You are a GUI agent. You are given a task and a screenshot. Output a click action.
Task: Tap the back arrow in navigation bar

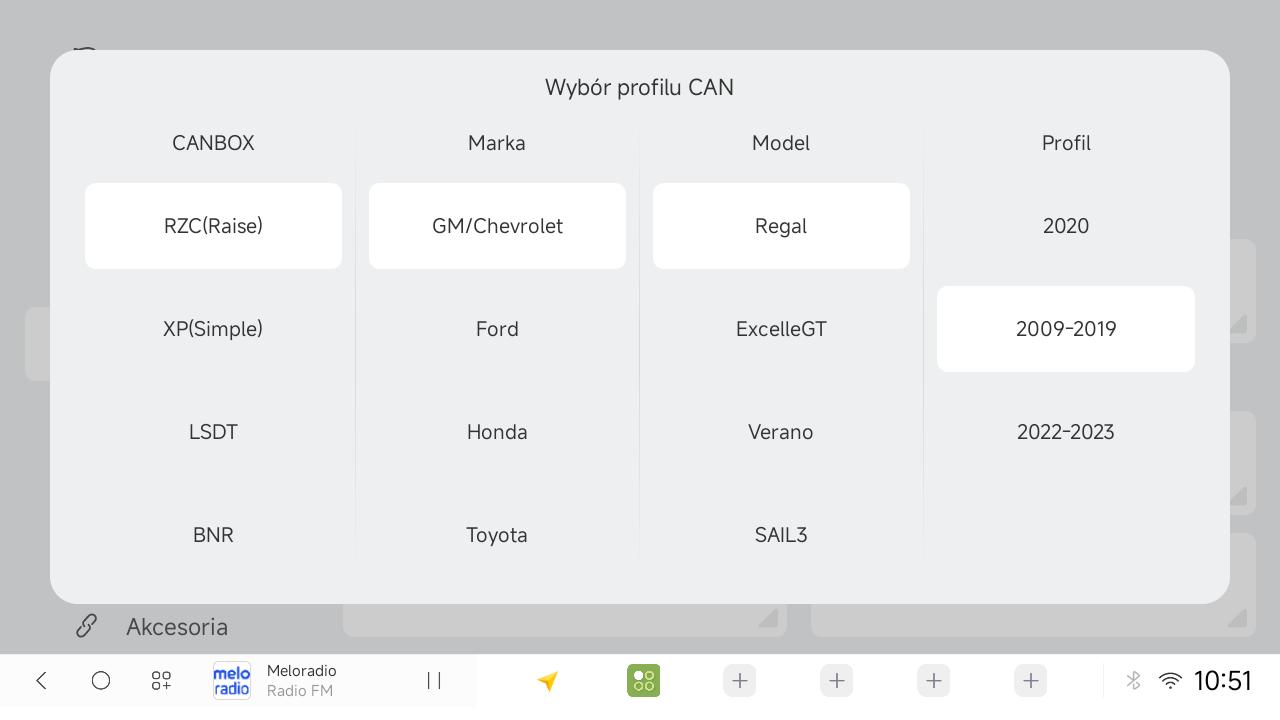coord(41,681)
